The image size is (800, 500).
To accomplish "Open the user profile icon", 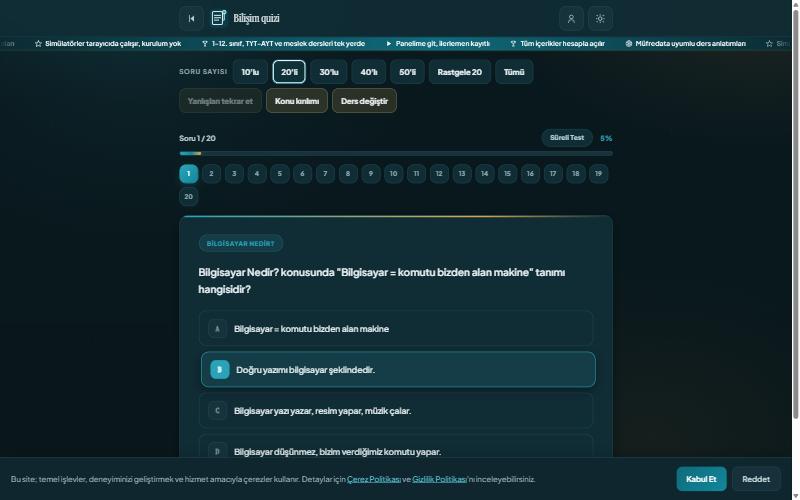I will click(x=571, y=18).
